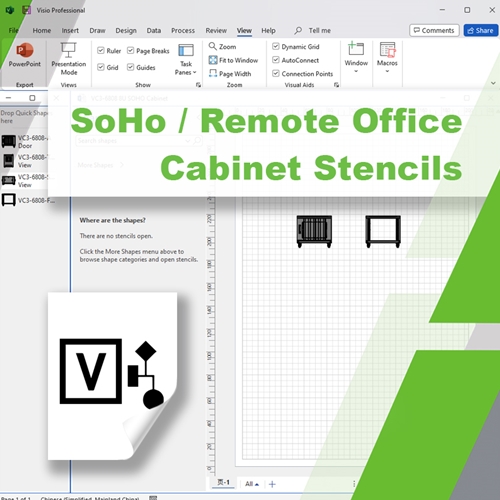Open the All pages list

(252, 484)
